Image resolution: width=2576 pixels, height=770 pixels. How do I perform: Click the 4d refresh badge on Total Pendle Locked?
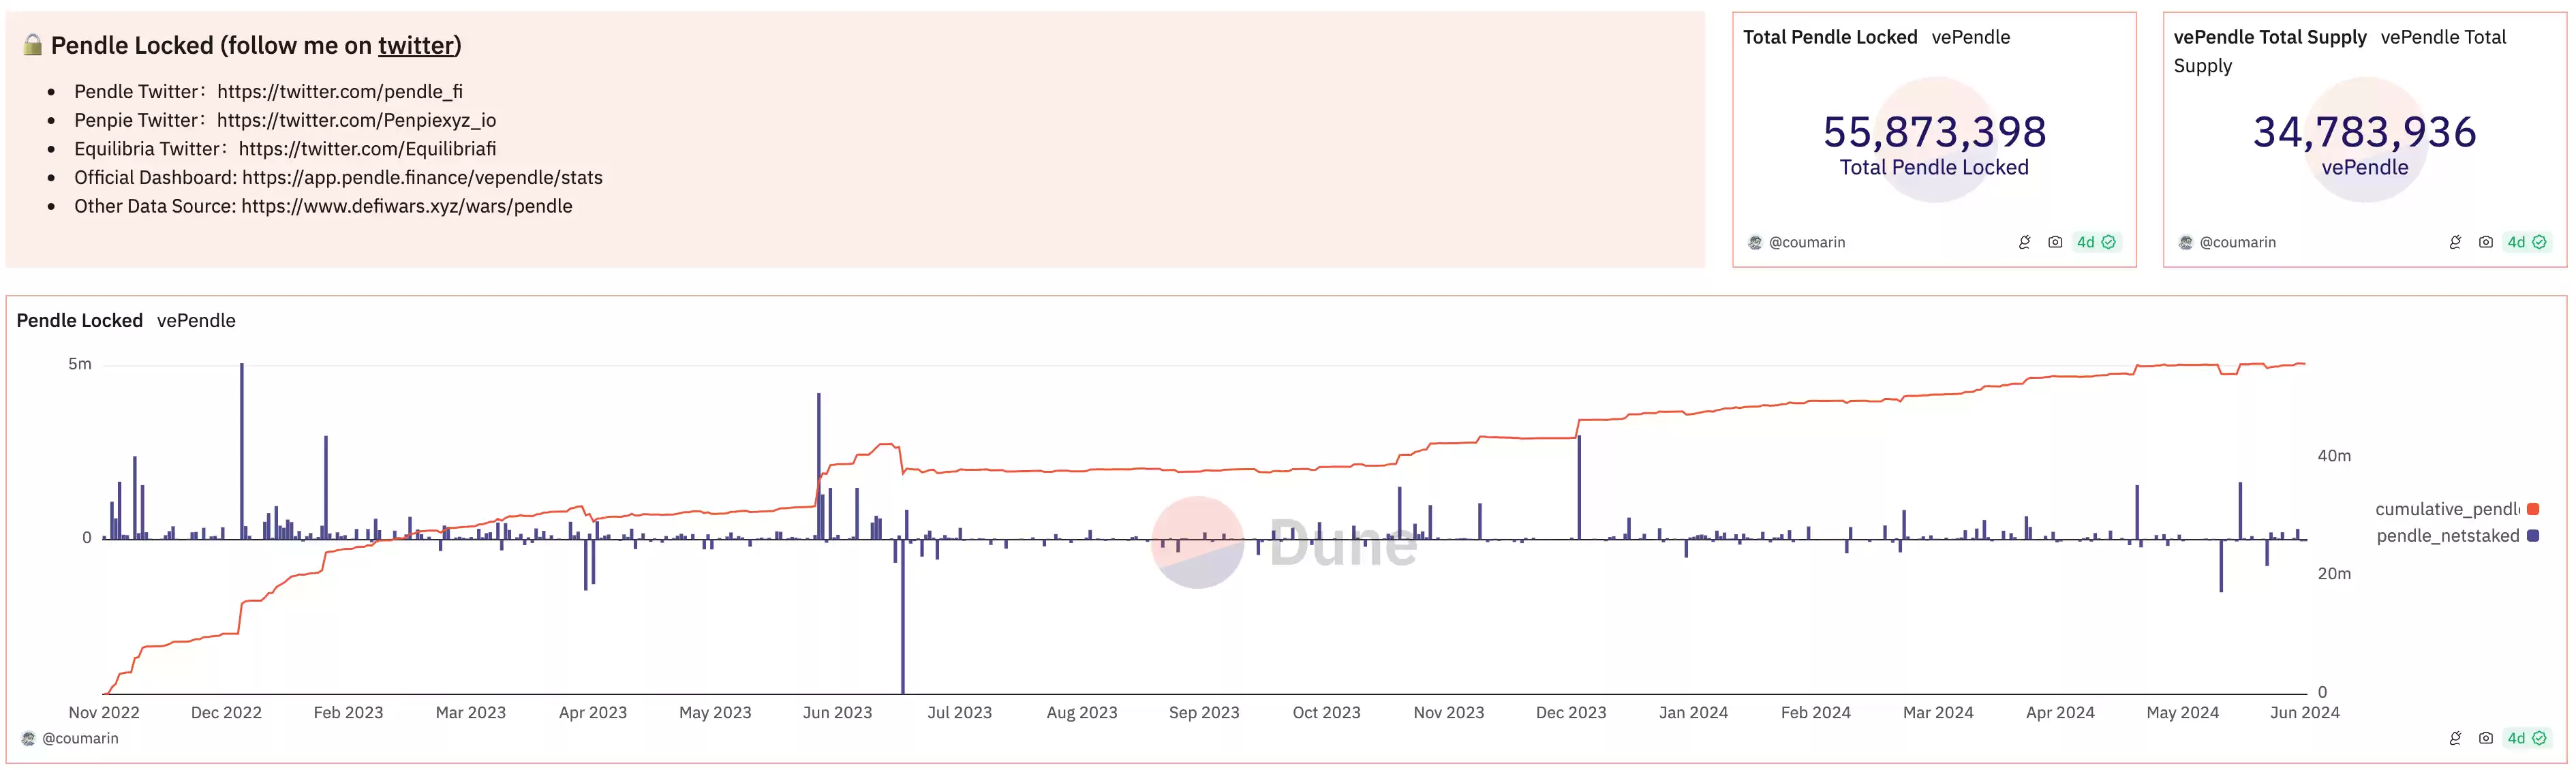[2096, 242]
